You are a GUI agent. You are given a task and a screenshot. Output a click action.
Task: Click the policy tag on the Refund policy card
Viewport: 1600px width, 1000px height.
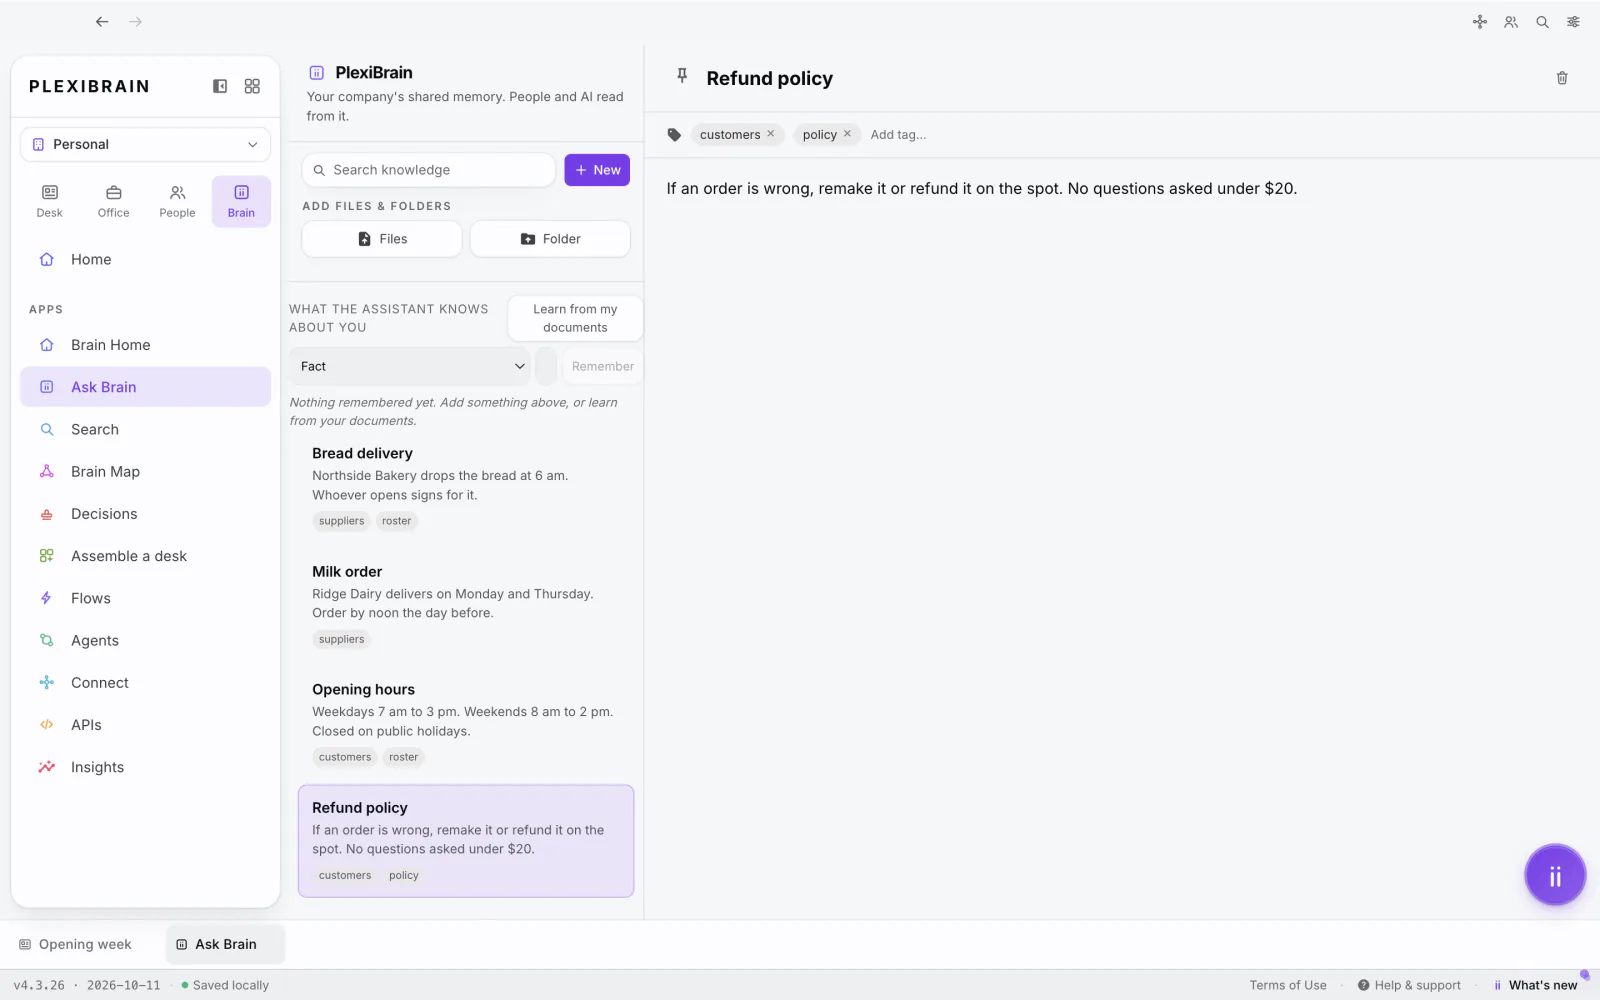point(404,875)
